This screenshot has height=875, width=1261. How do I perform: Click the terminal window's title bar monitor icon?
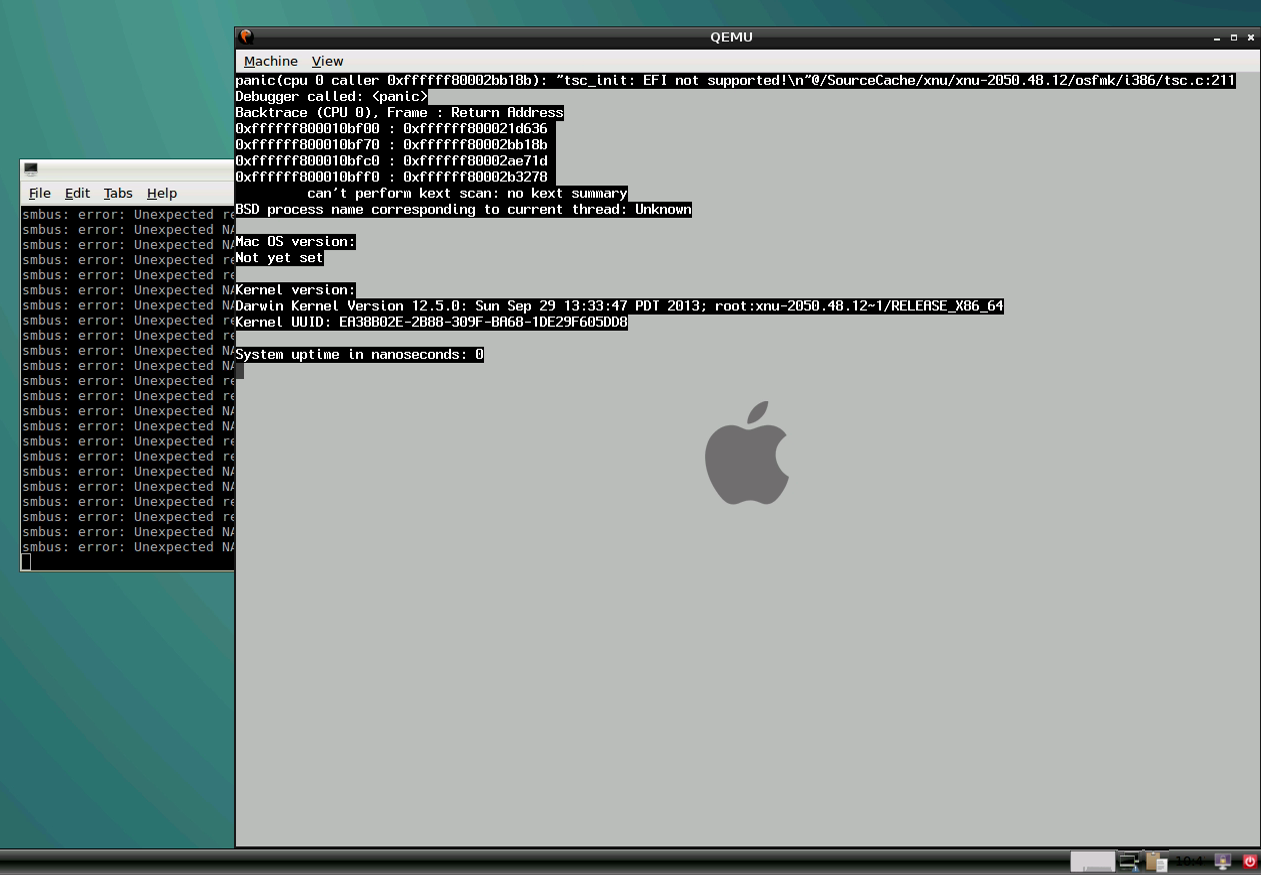pos(31,169)
